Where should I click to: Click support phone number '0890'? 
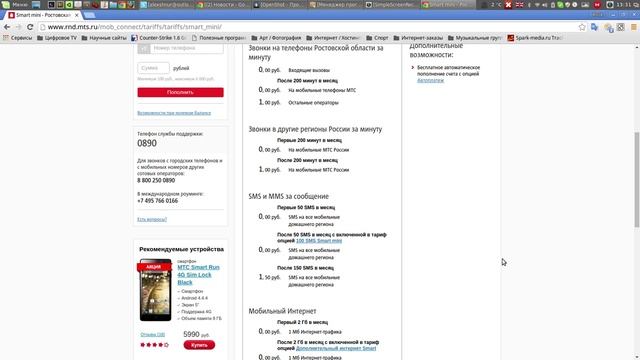(147, 143)
